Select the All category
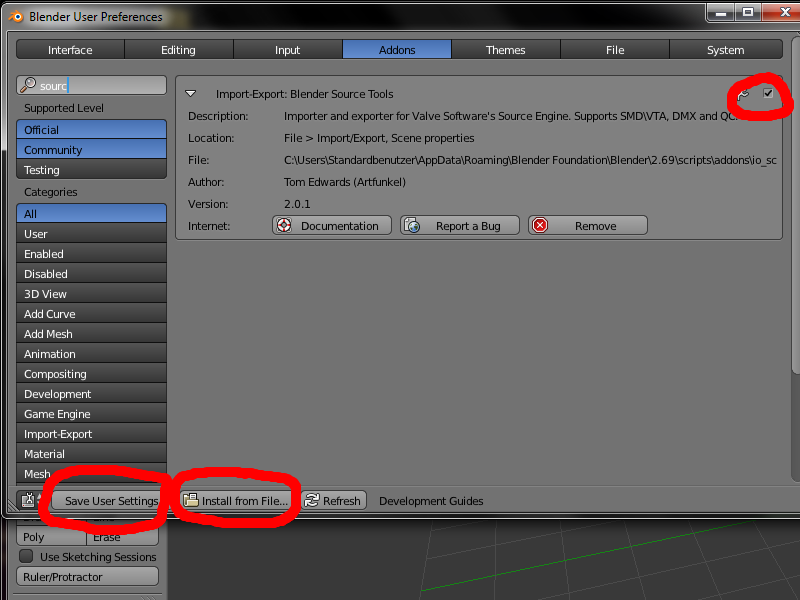Image resolution: width=800 pixels, height=600 pixels. tap(91, 214)
